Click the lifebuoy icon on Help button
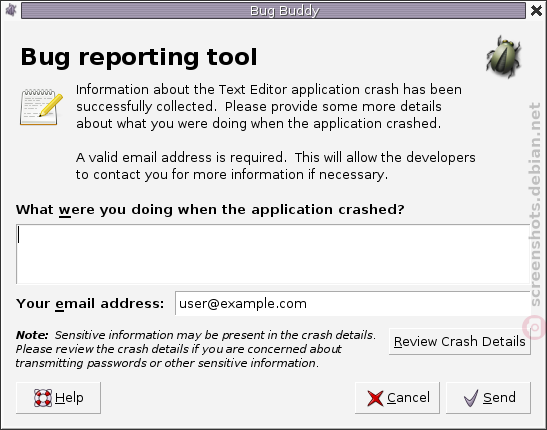Viewport: 547px width, 430px height. point(43,398)
